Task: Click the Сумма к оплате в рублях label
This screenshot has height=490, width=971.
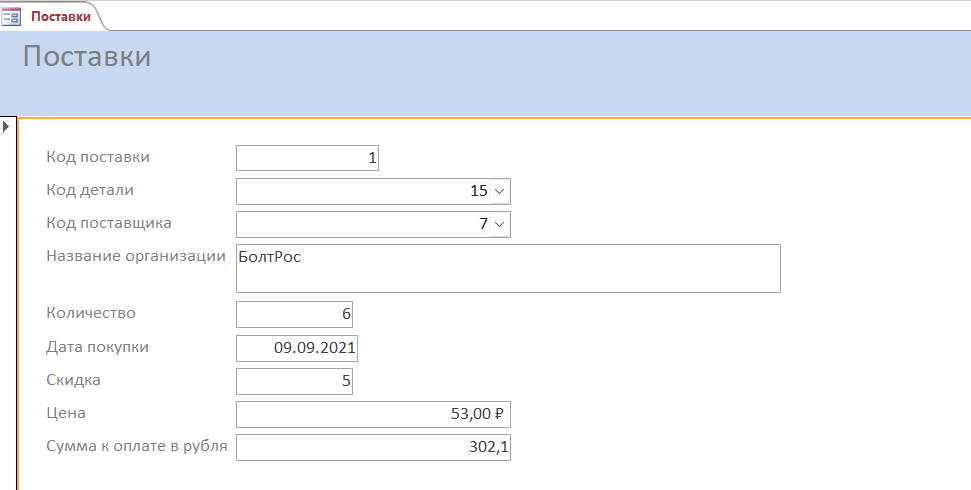Action: [x=137, y=446]
